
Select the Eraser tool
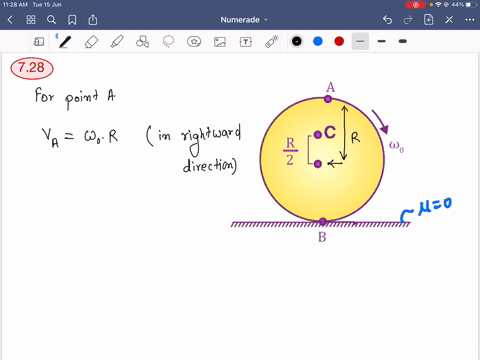pos(91,42)
